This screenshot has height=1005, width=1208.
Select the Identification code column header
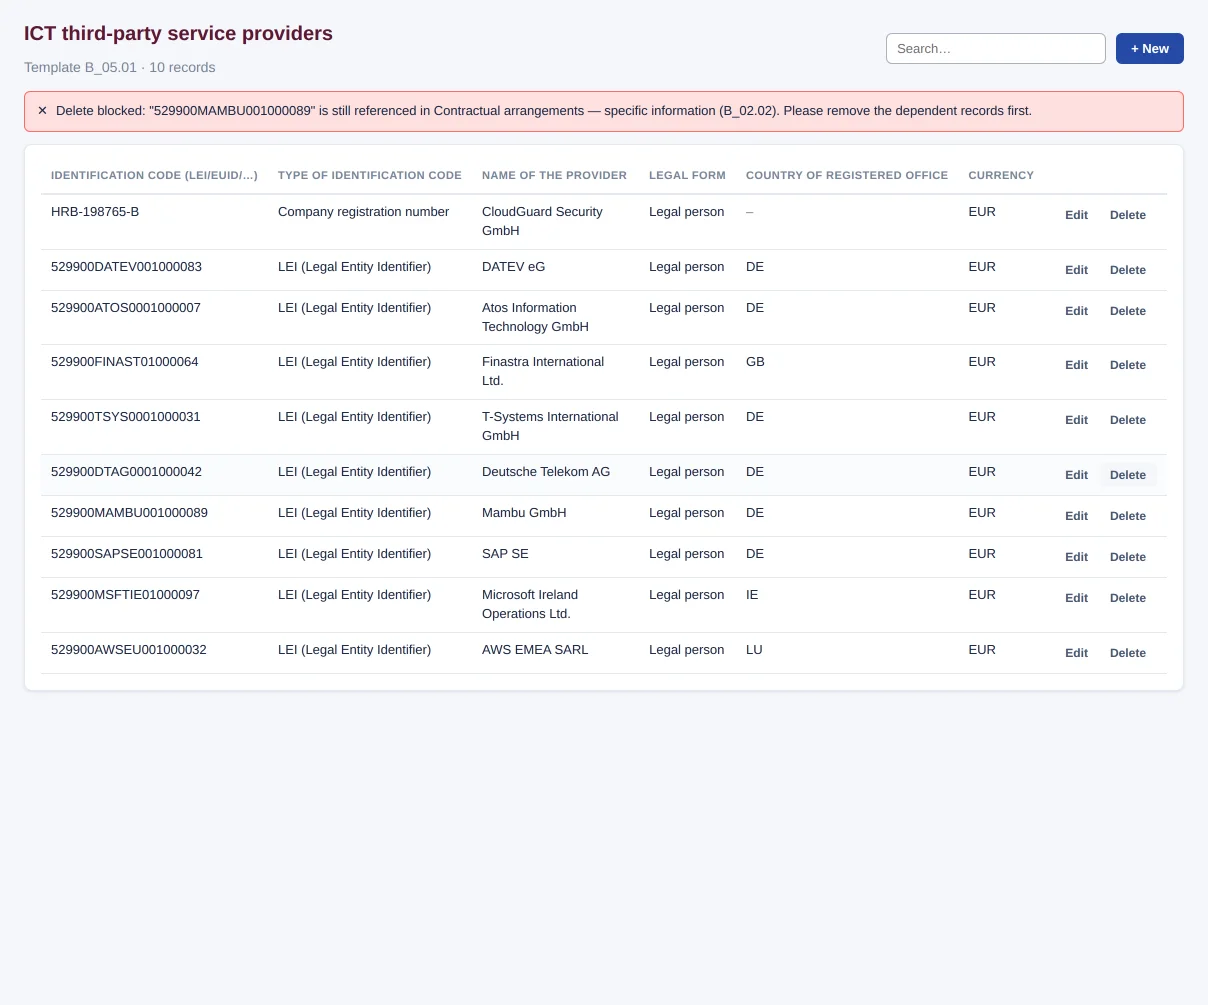coord(154,175)
